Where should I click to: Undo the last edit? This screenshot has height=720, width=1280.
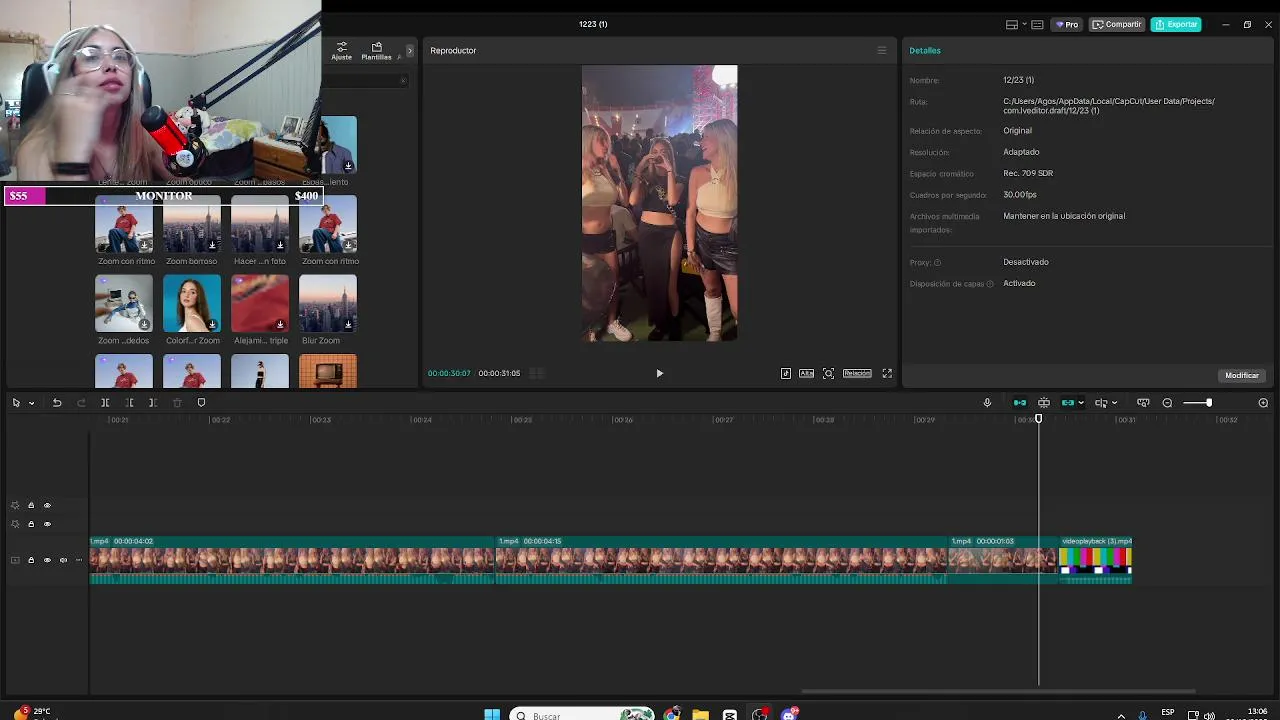click(57, 403)
